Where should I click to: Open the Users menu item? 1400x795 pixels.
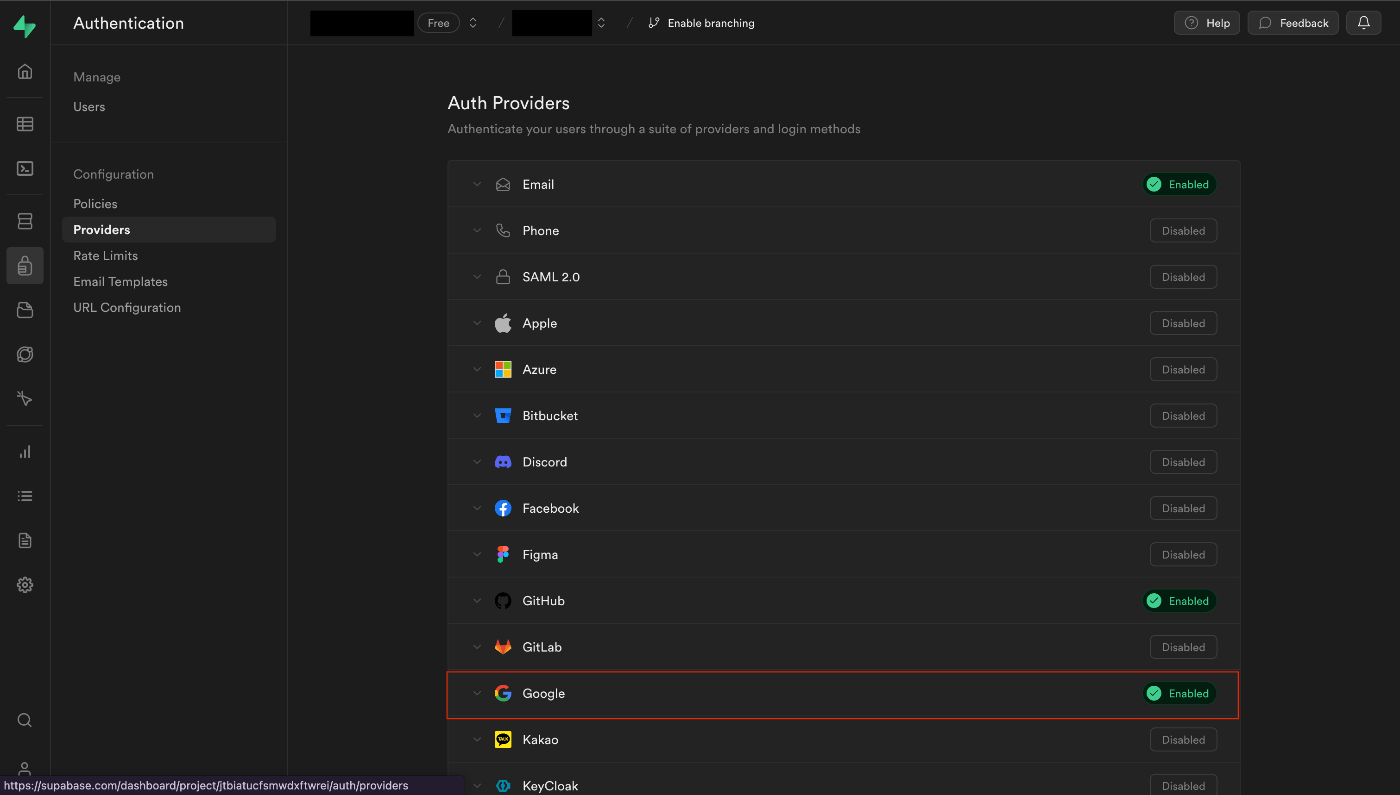(89, 107)
